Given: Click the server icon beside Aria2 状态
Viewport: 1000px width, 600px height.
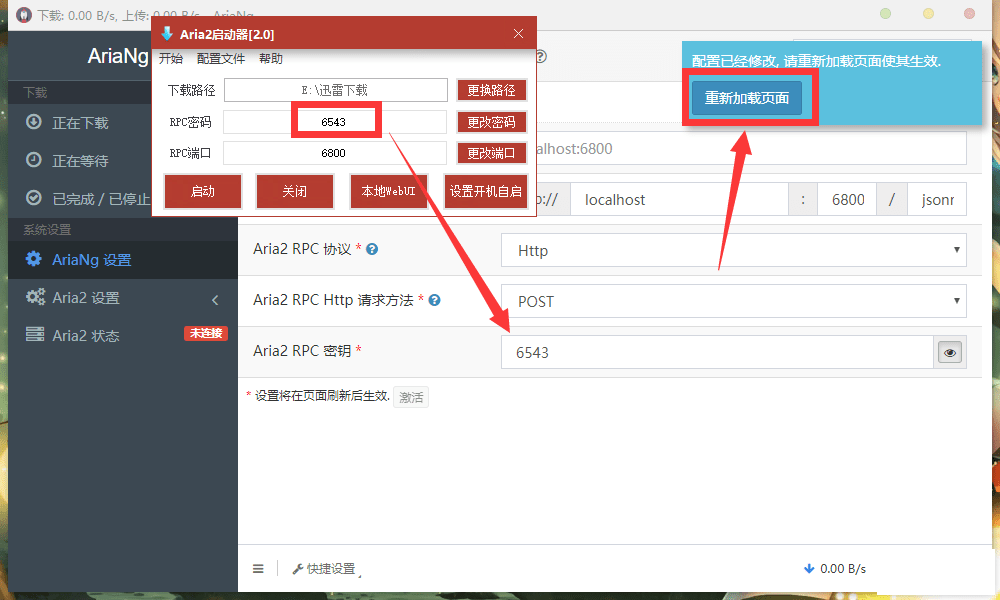Looking at the screenshot, I should pyautogui.click(x=35, y=334).
